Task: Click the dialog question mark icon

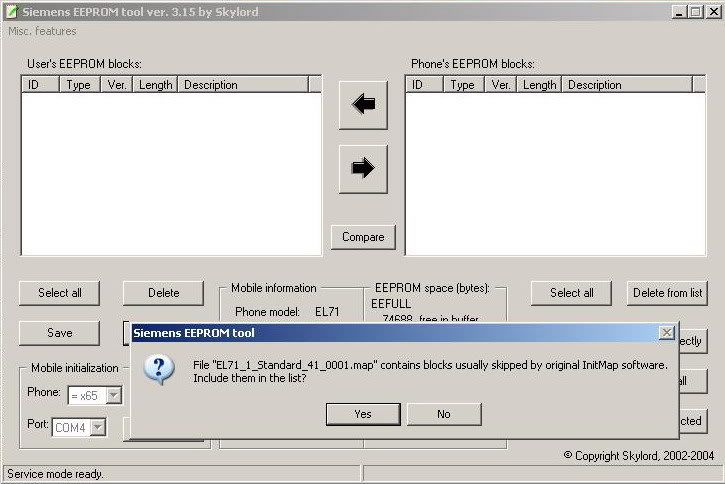Action: tap(159, 370)
